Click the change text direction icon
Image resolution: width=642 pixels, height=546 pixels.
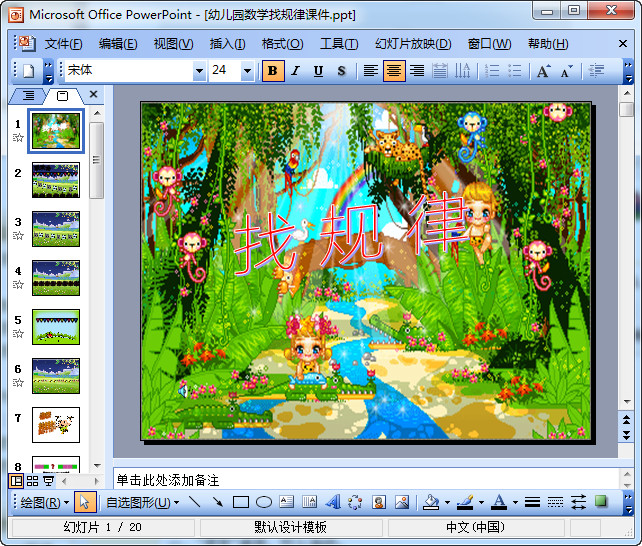click(463, 71)
